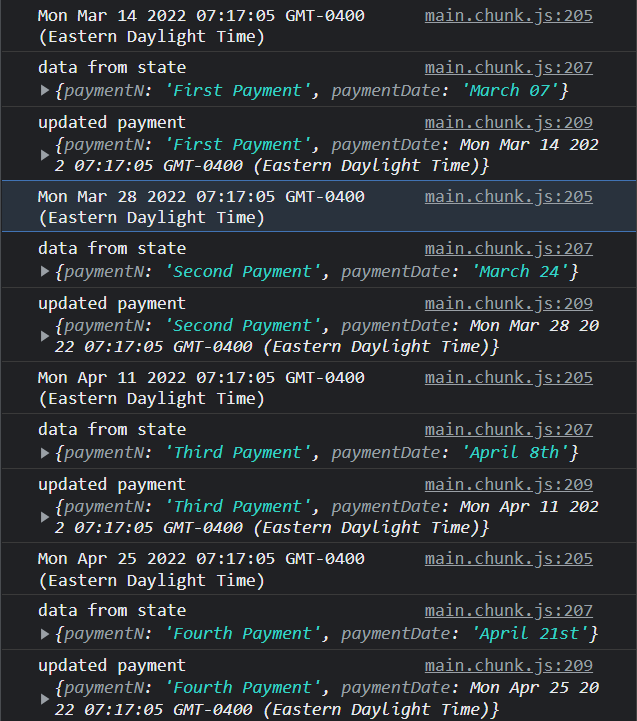Expand the First Payment 'March 07' object
The width and height of the screenshot is (637, 721).
45,91
